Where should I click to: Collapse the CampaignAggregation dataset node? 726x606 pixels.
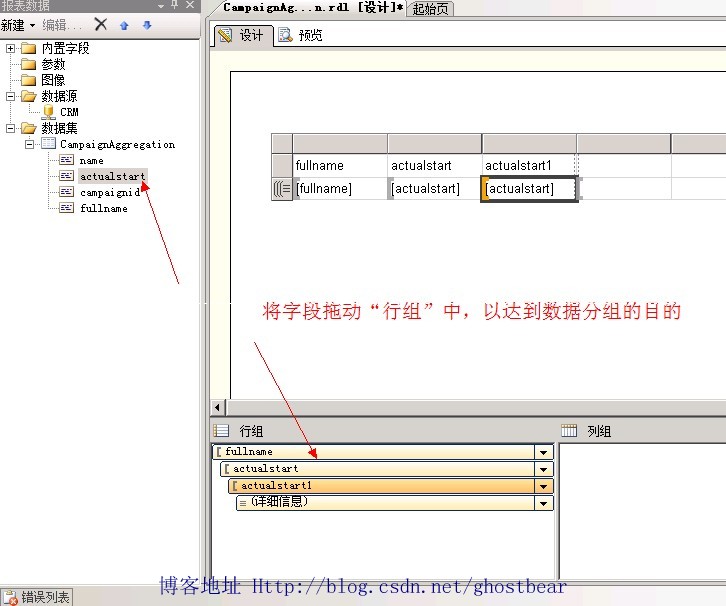[29, 144]
